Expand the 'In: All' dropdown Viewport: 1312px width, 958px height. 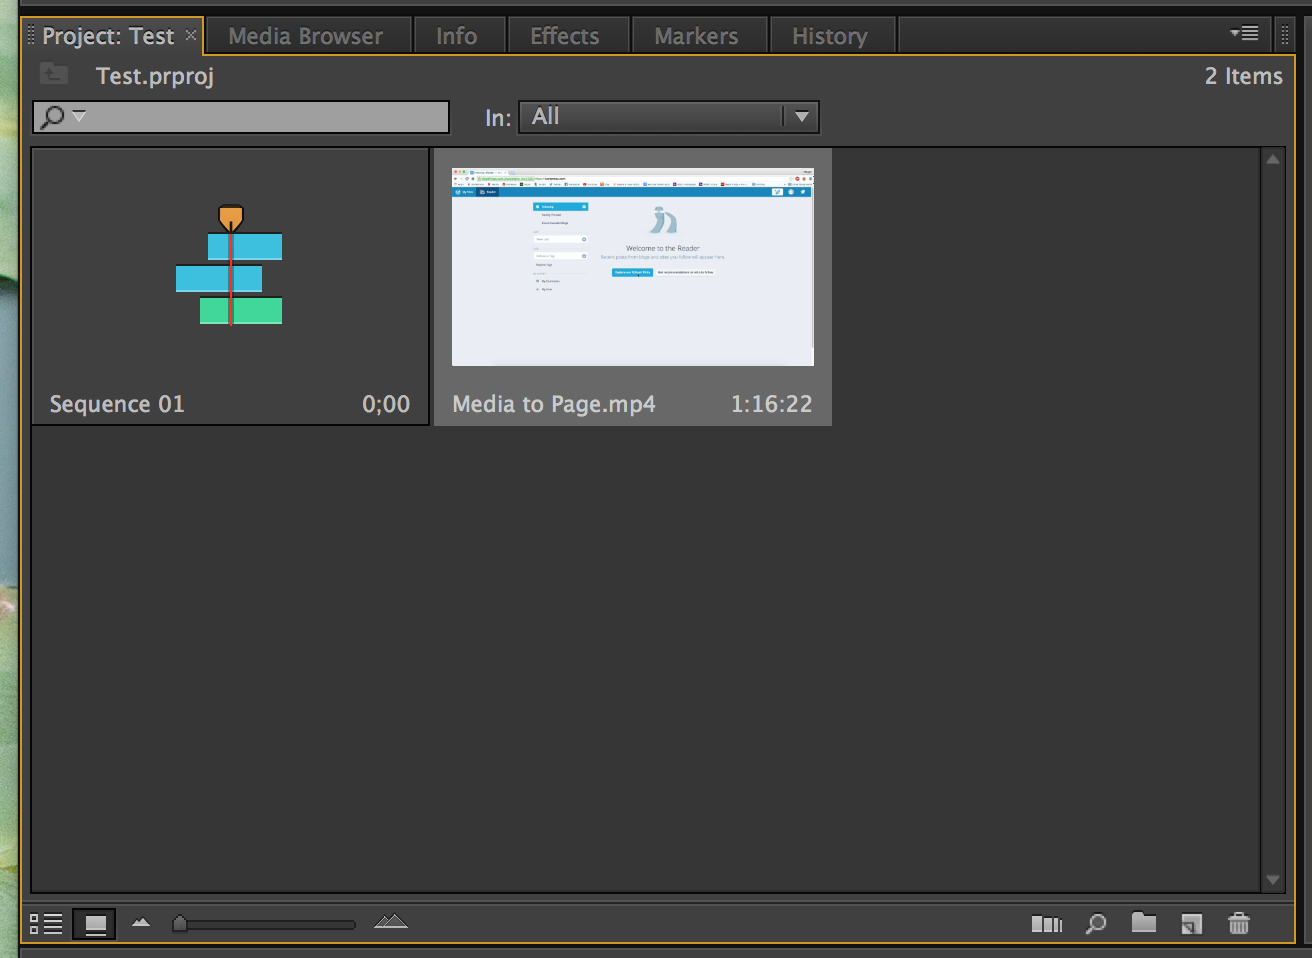pyautogui.click(x=801, y=117)
